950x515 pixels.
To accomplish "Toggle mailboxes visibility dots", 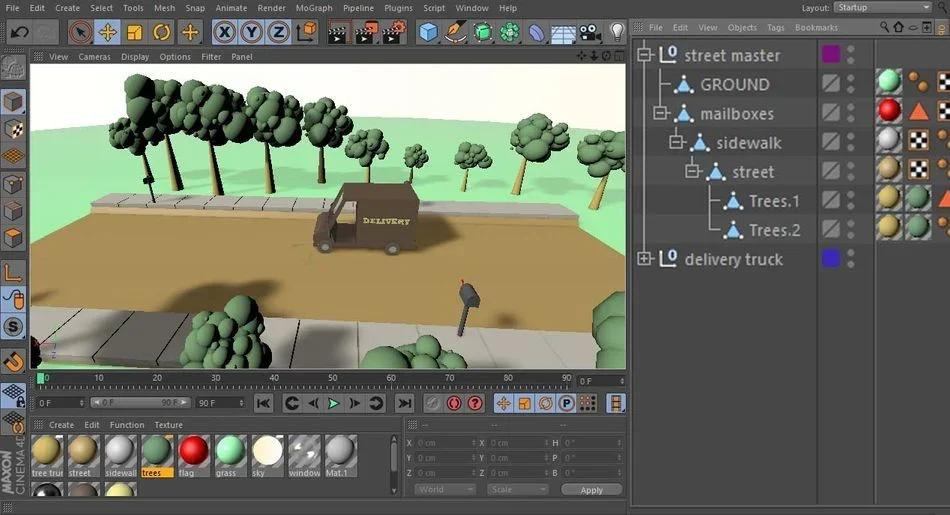I will (851, 112).
